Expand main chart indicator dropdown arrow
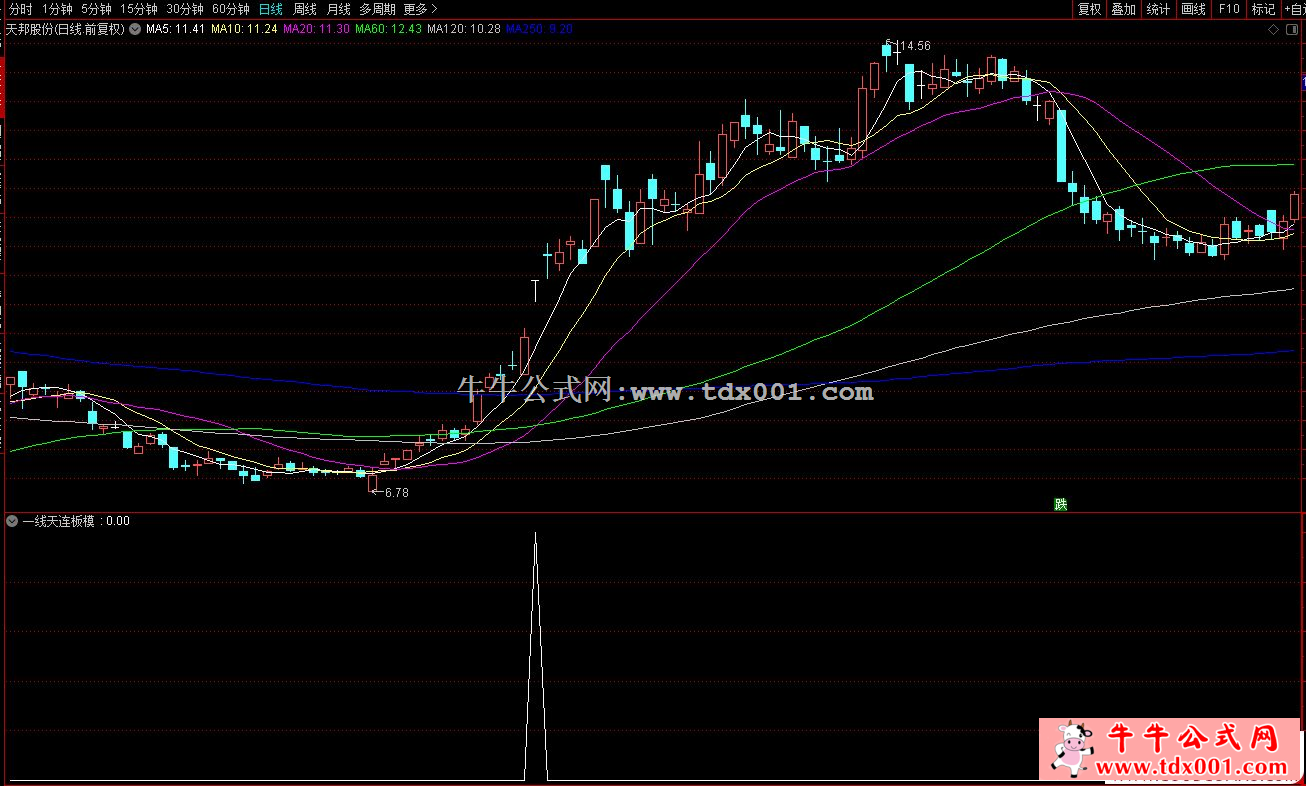 (x=135, y=29)
